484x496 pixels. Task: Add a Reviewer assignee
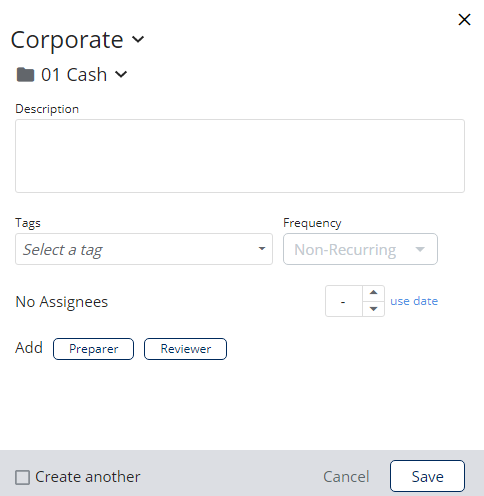pos(185,349)
